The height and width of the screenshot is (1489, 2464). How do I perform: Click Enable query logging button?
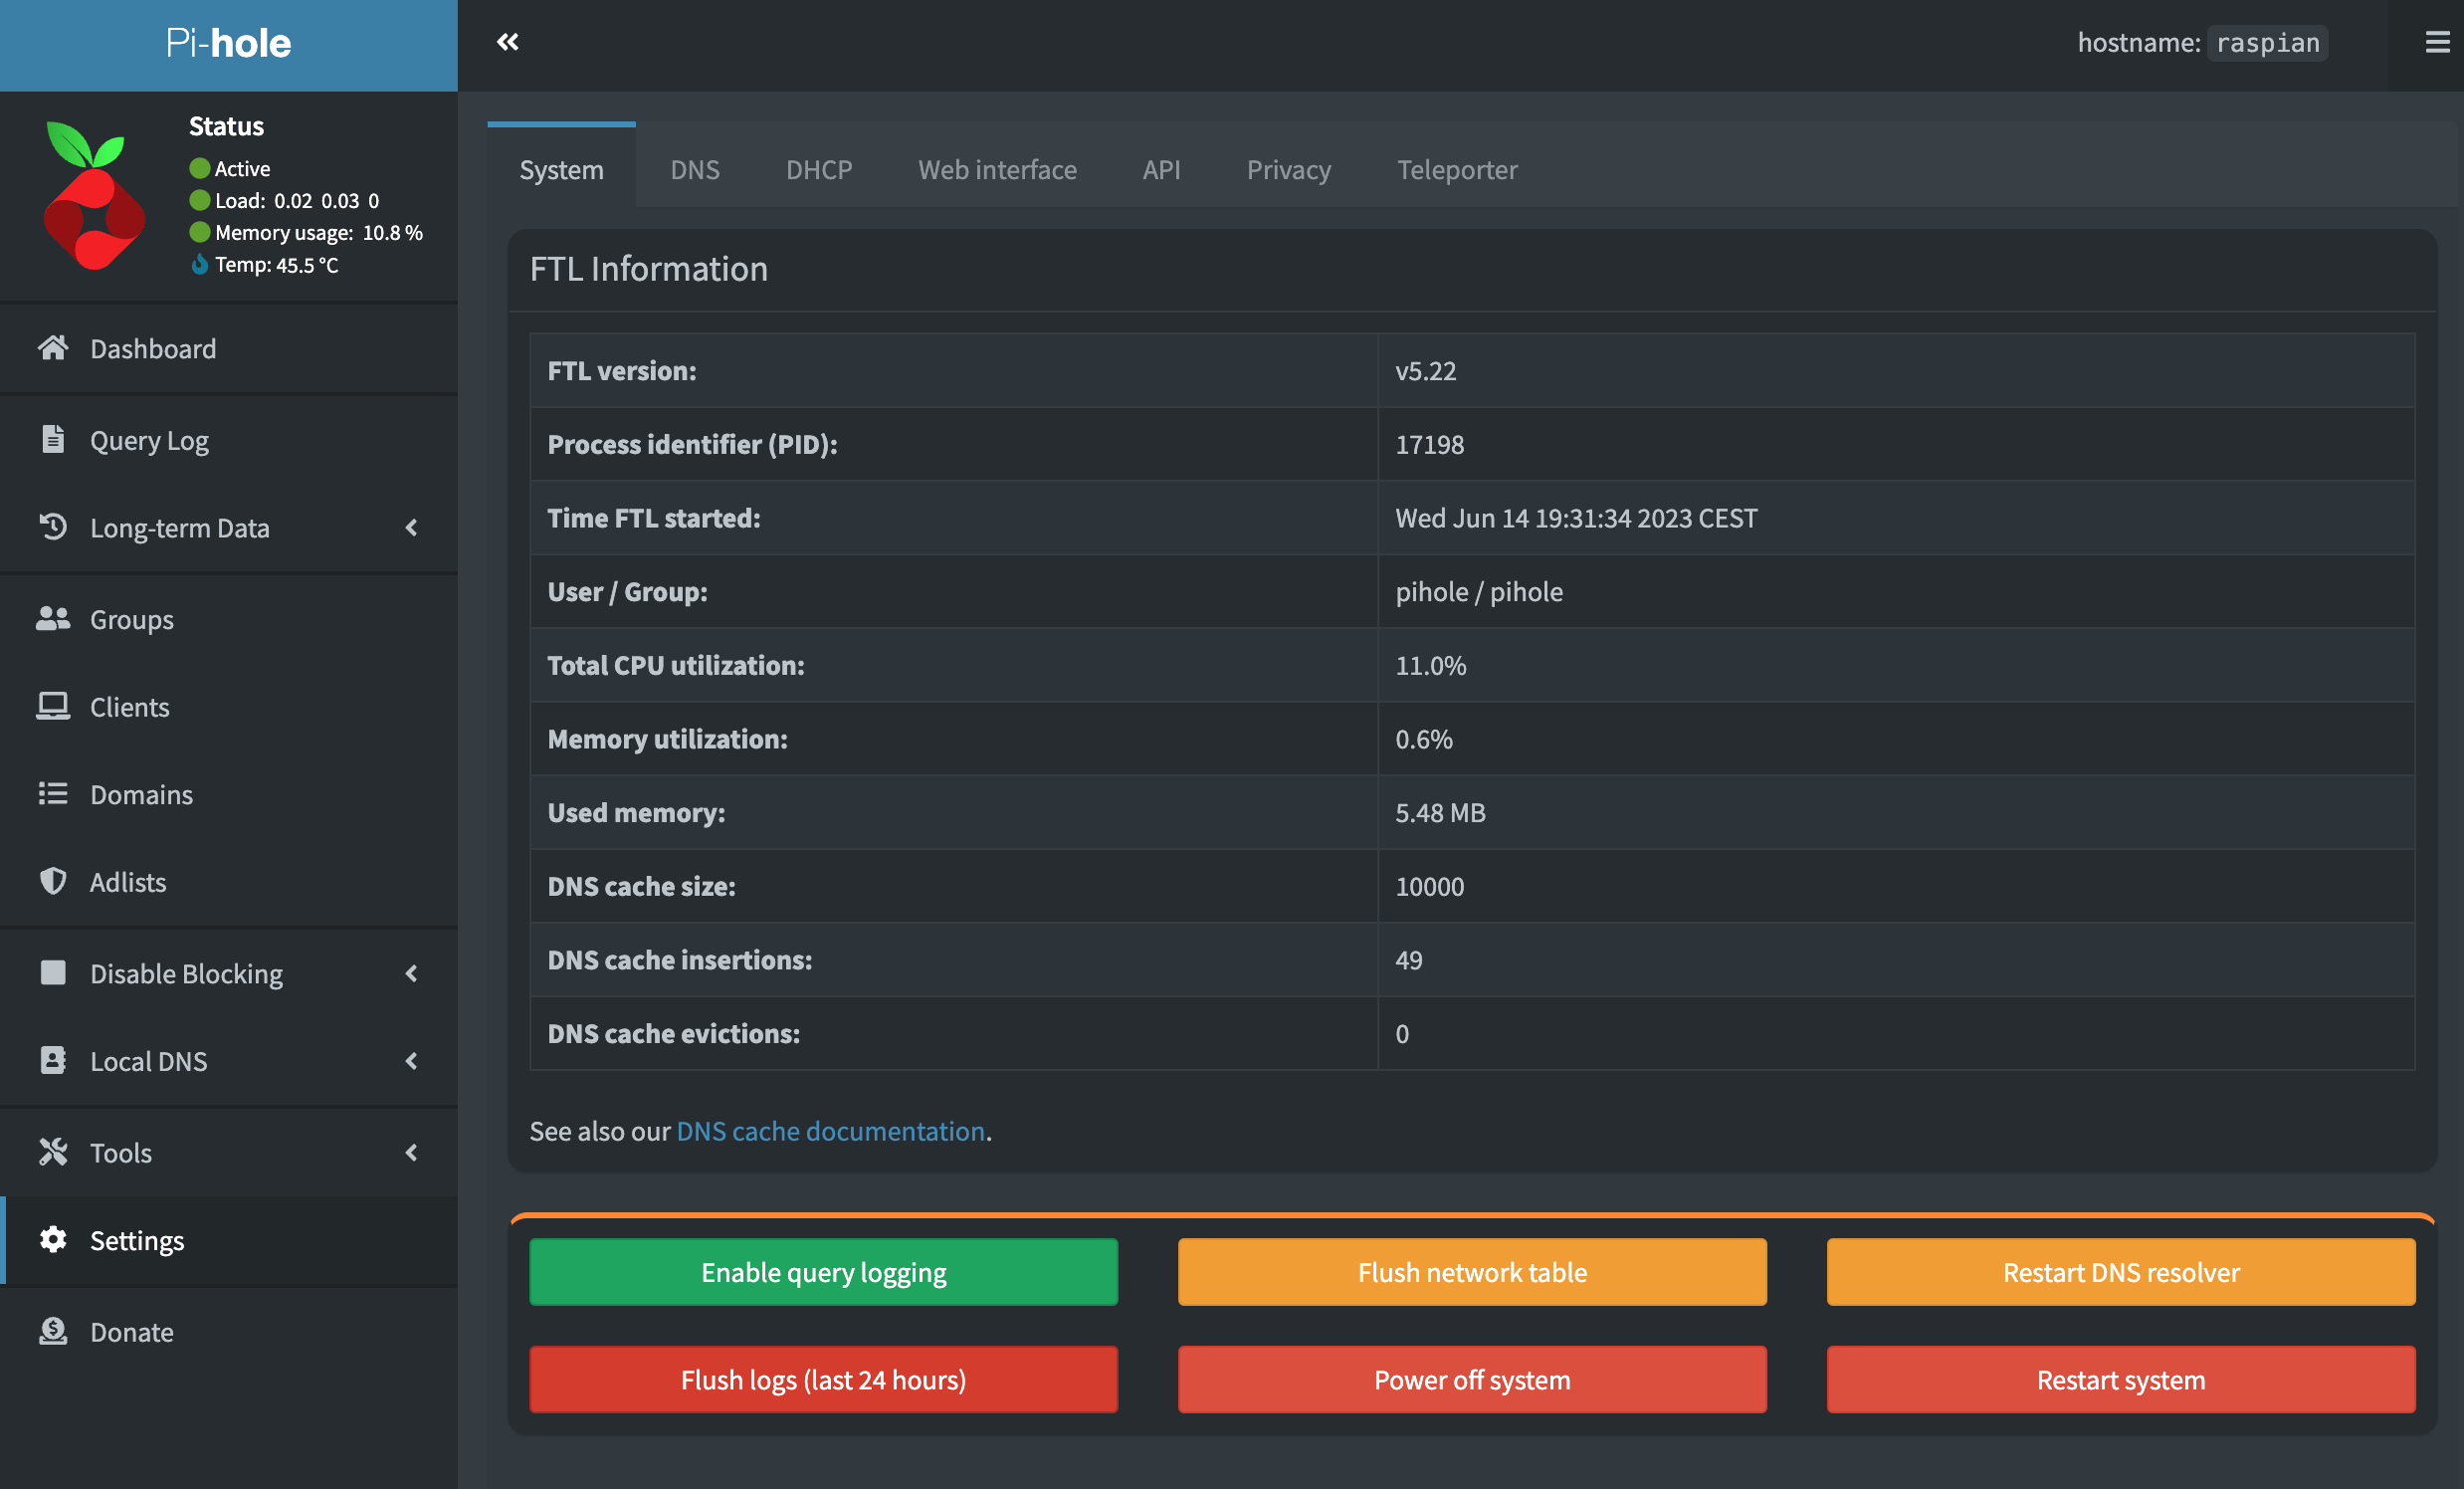pos(823,1271)
